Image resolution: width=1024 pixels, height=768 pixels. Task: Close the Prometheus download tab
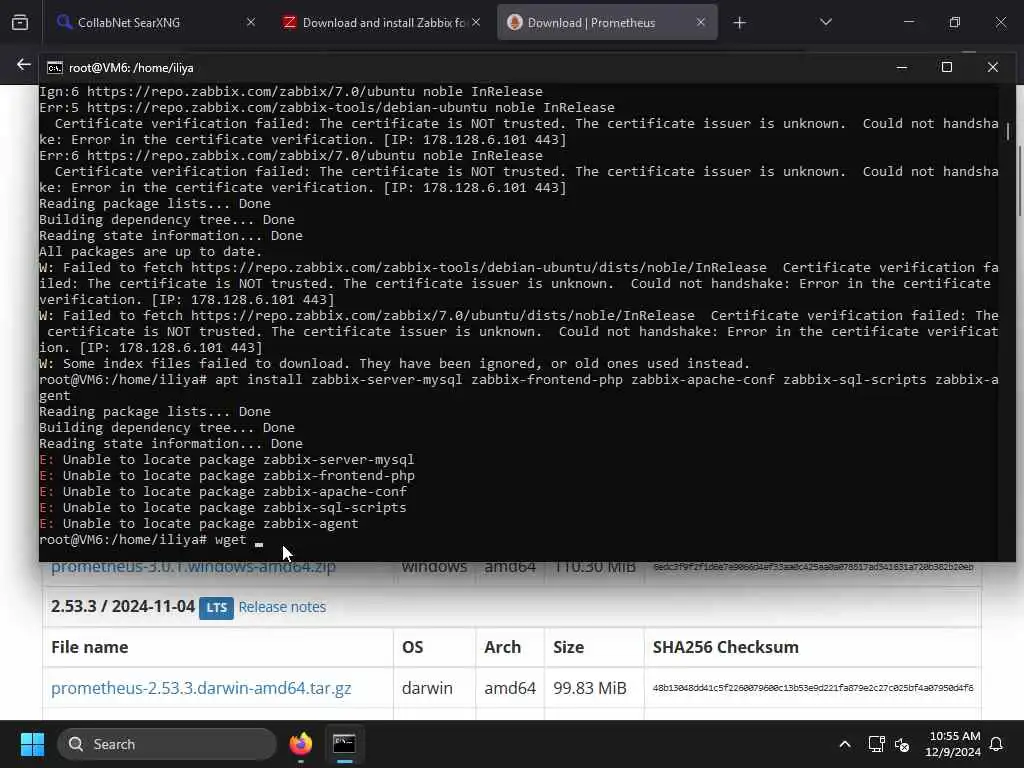(x=701, y=23)
